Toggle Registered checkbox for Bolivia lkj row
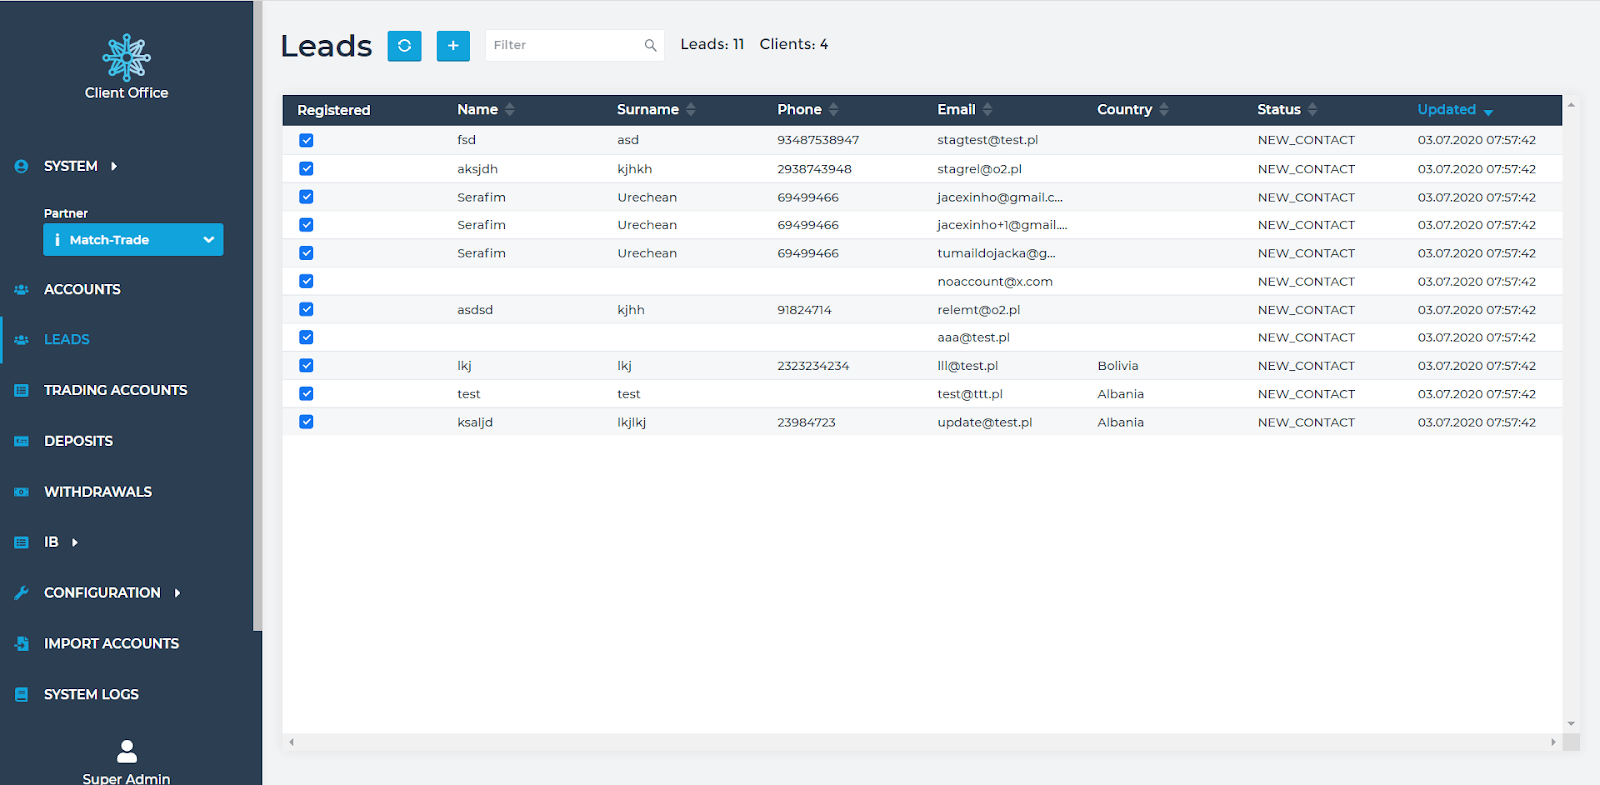1600x785 pixels. point(306,366)
